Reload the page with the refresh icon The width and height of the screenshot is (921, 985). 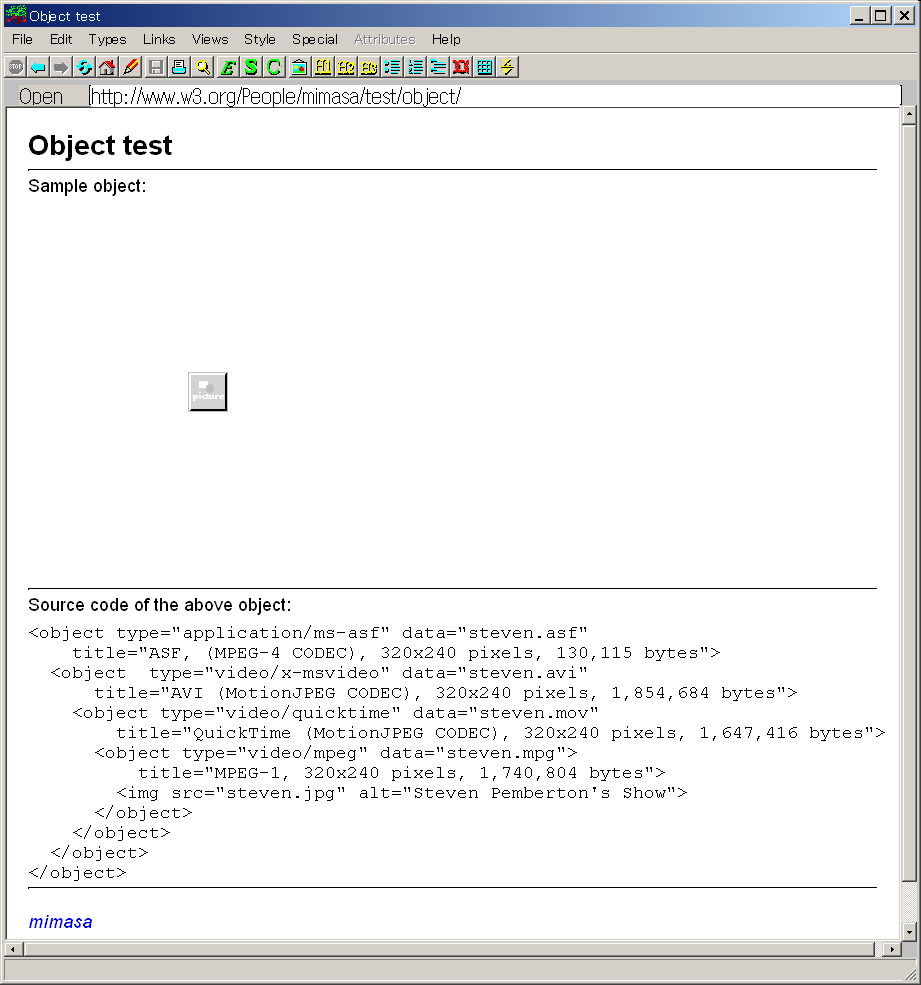[84, 67]
